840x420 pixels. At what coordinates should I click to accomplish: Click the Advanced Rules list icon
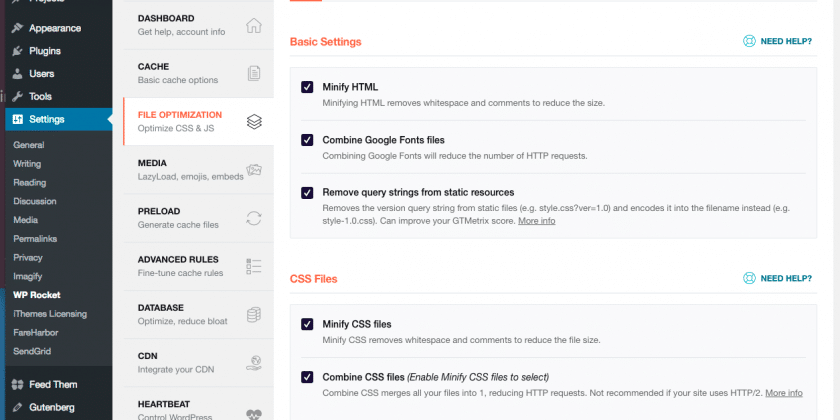pyautogui.click(x=254, y=266)
